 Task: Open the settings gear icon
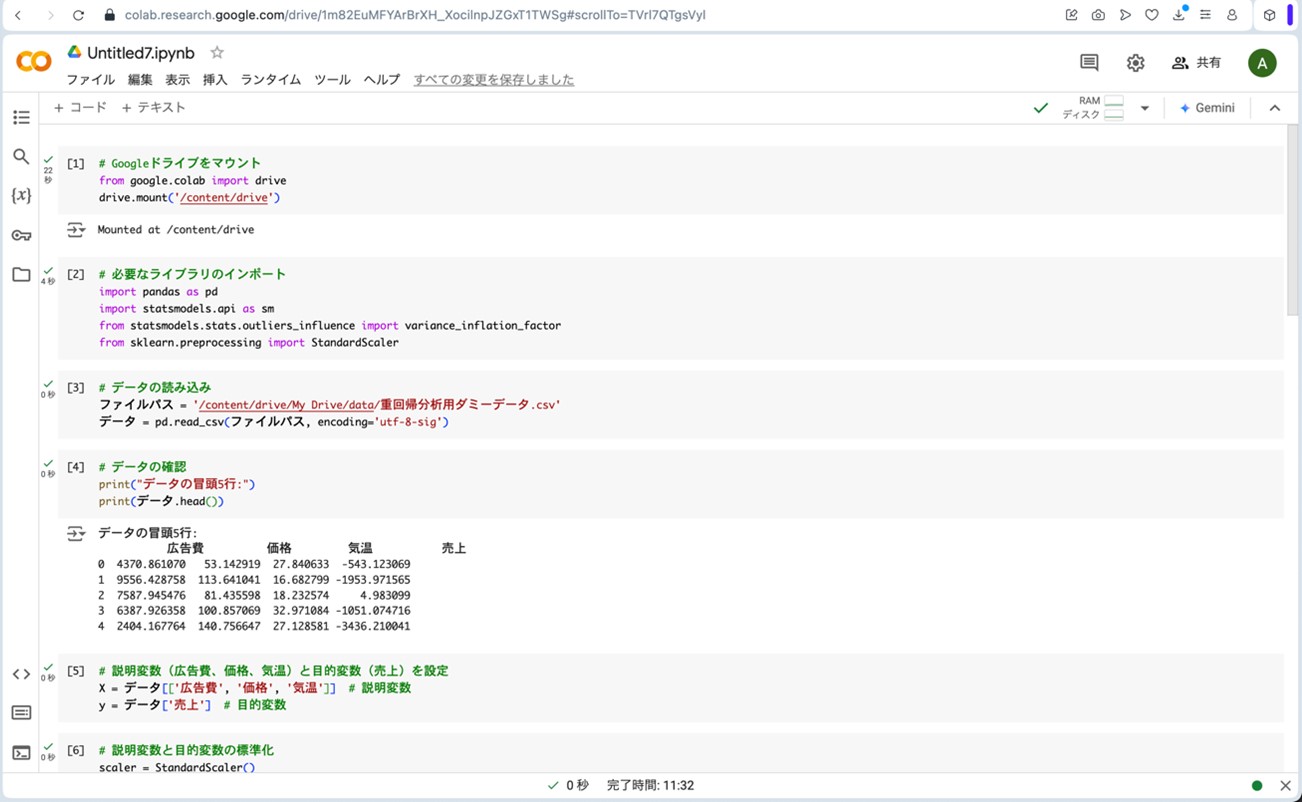(x=1135, y=63)
